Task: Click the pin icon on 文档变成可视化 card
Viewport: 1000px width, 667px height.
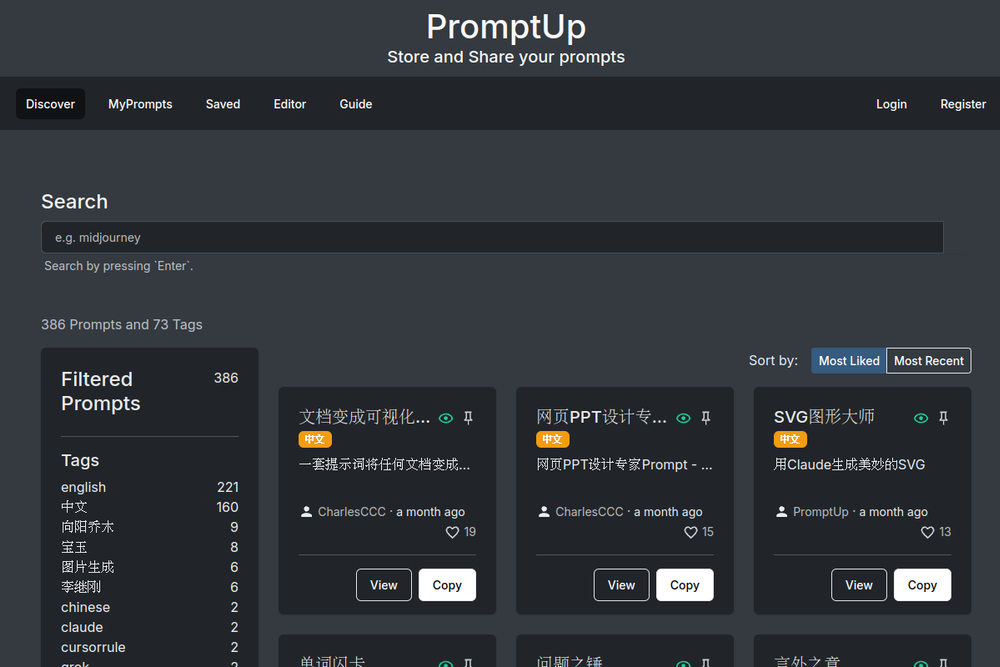Action: [468, 418]
